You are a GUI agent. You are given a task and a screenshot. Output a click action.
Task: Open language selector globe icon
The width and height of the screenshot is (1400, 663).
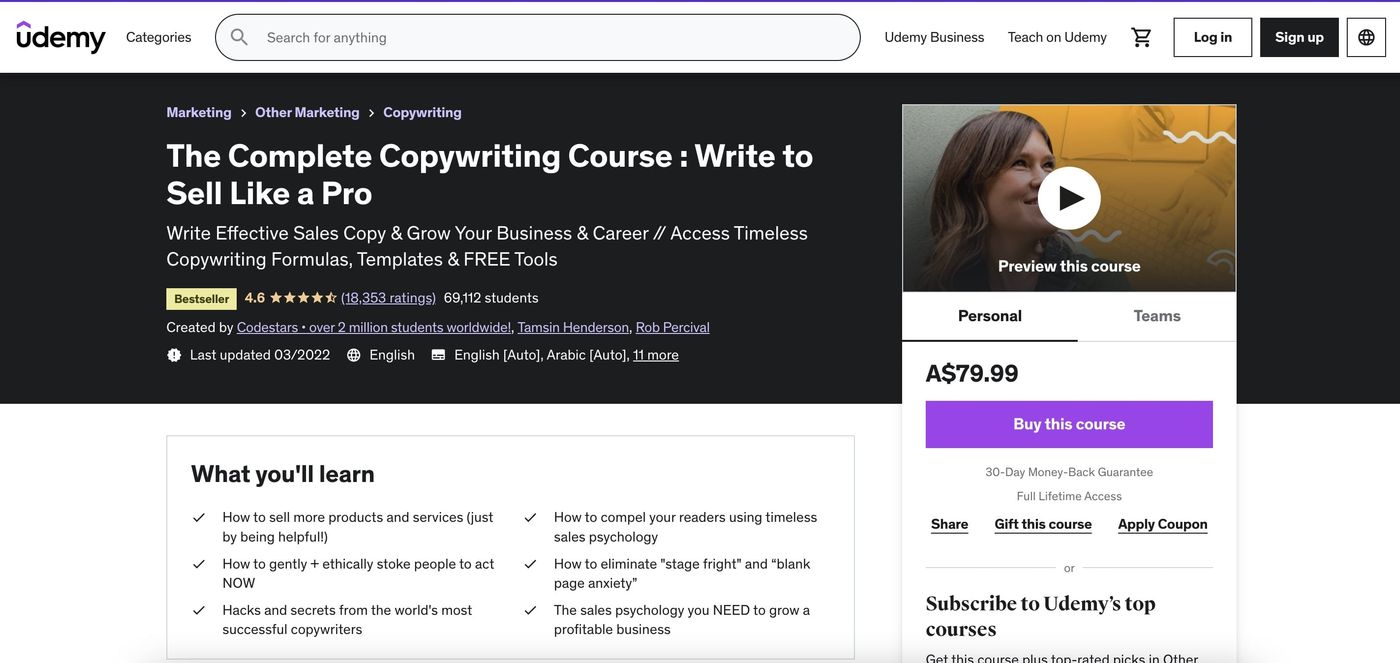coord(1366,37)
